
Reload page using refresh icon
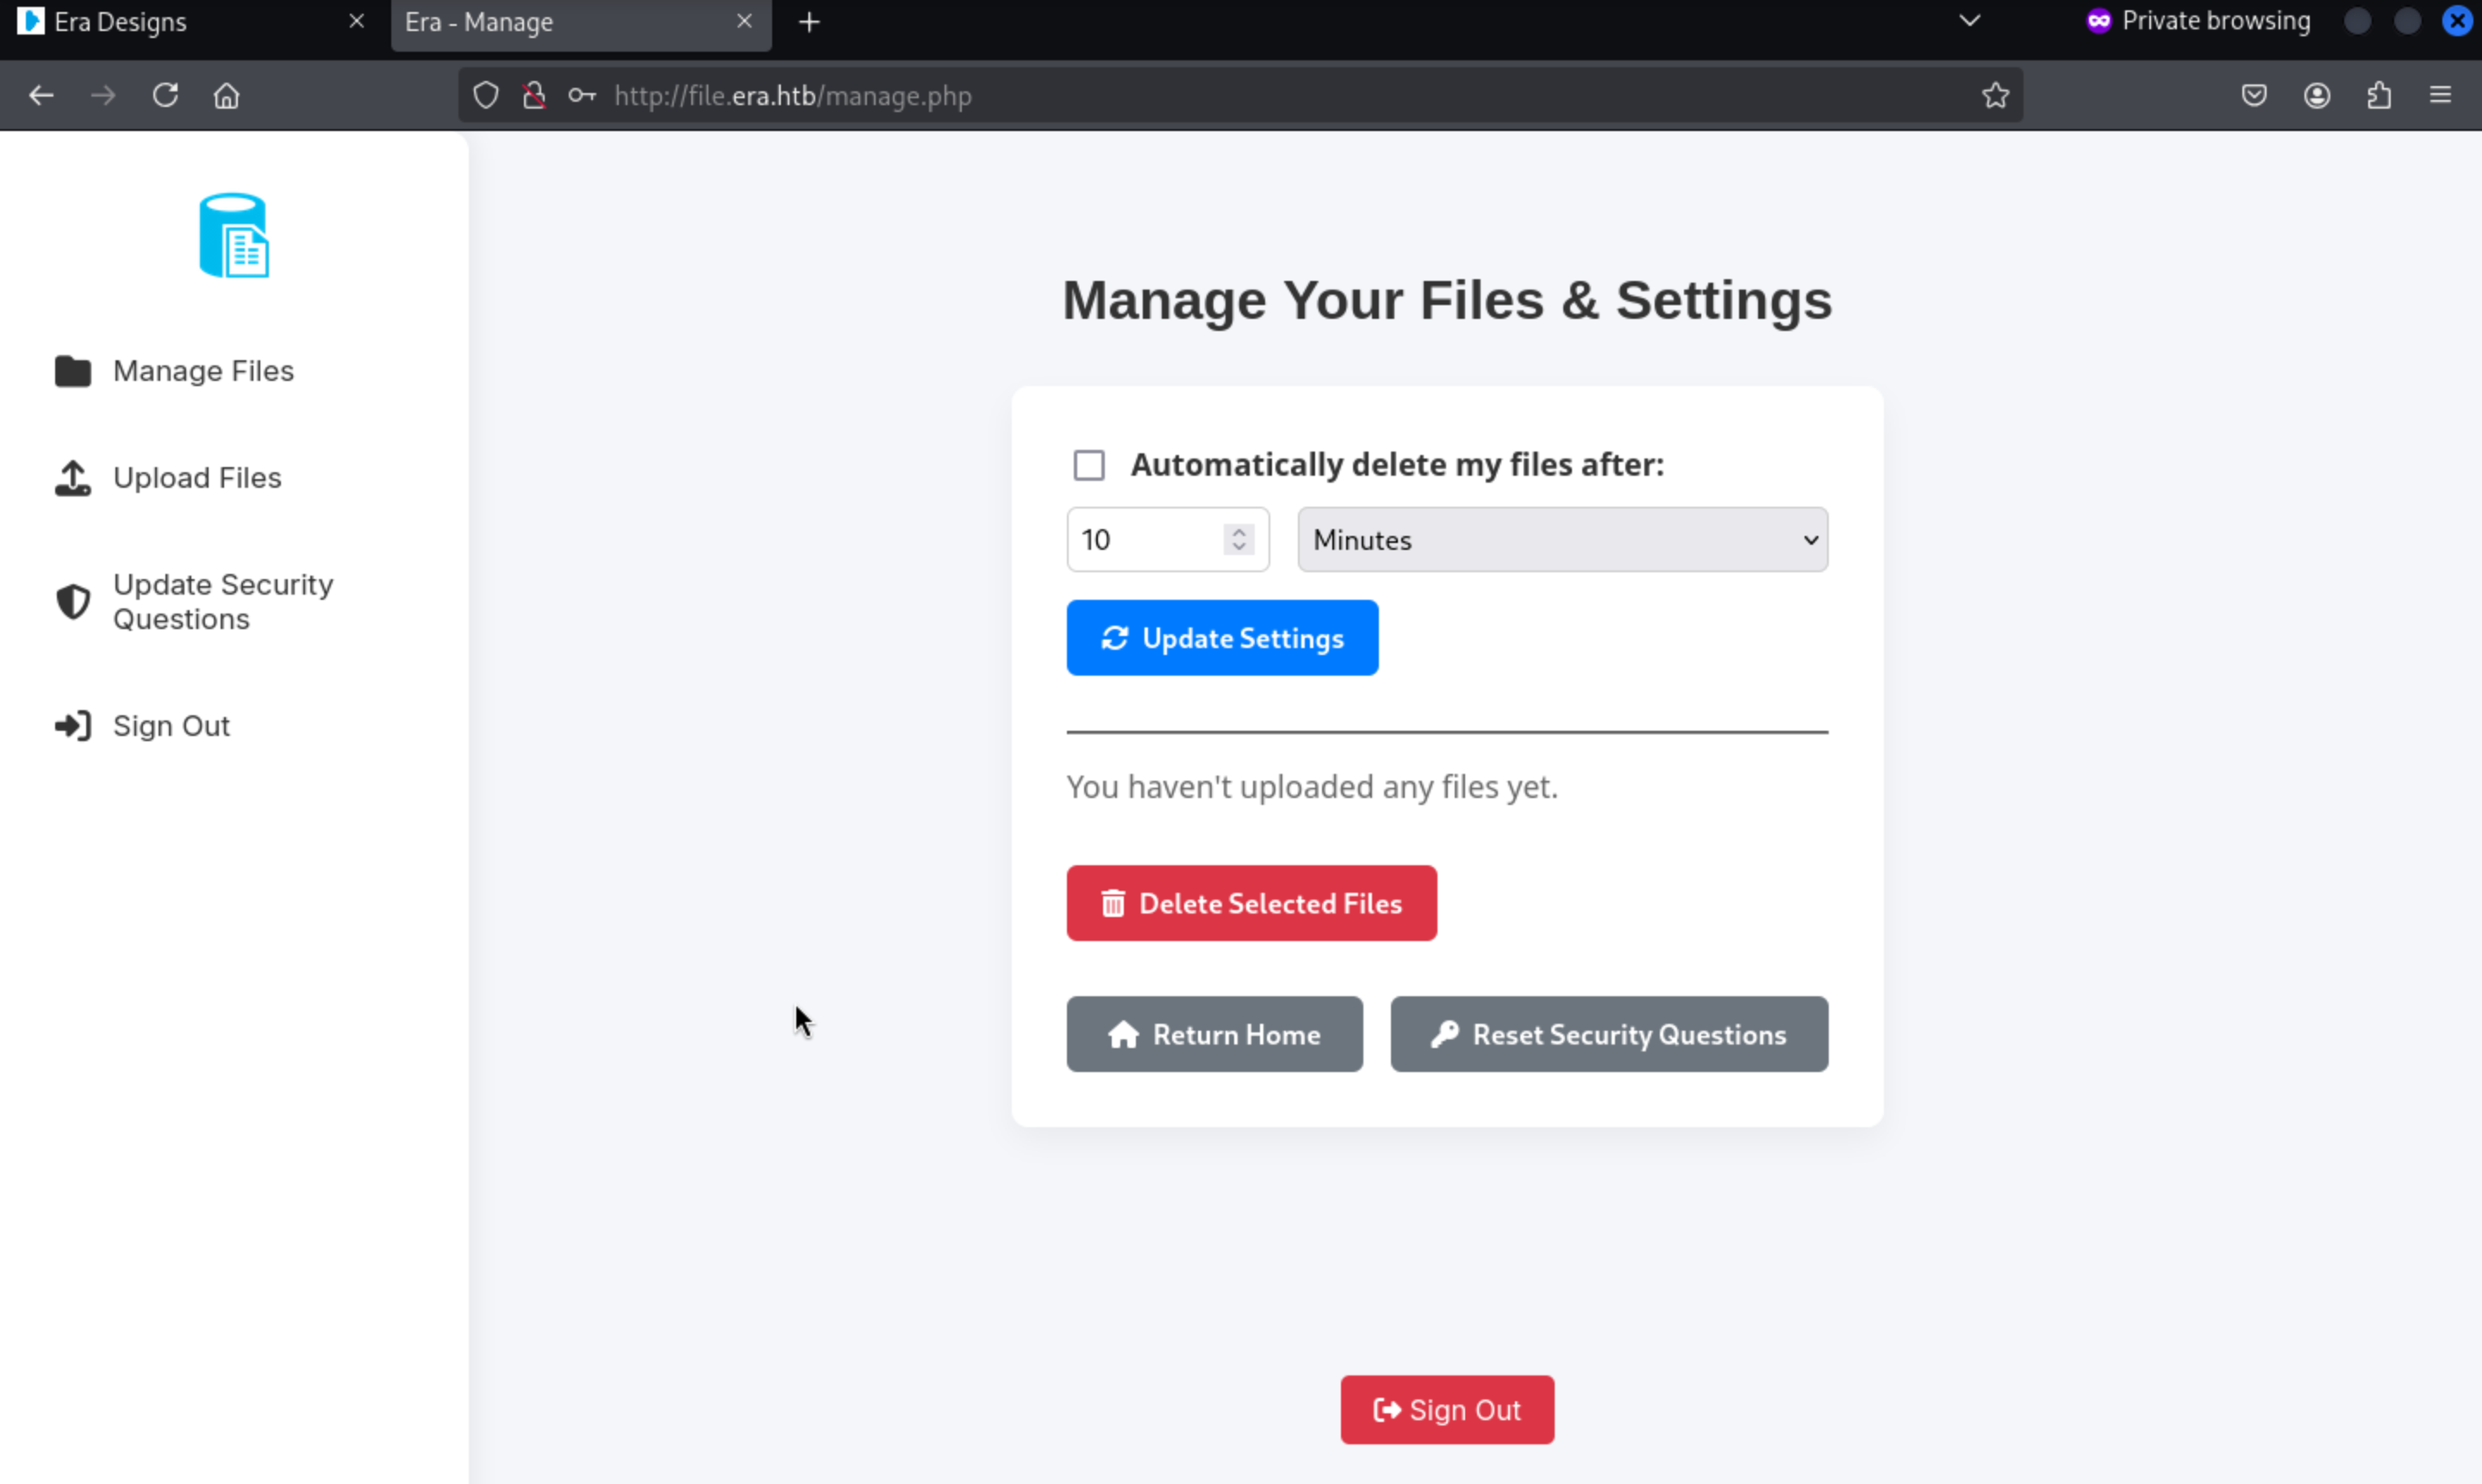[x=165, y=96]
